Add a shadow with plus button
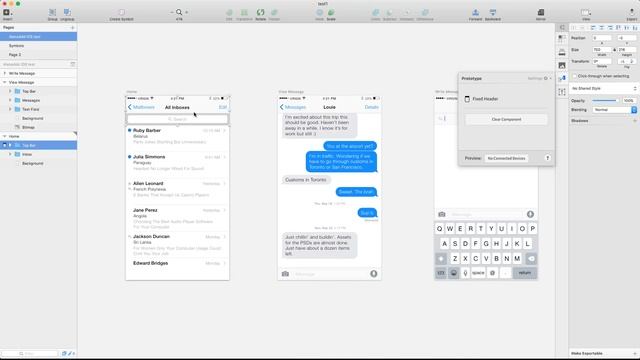Screen dimensions: 640x360 635,121
